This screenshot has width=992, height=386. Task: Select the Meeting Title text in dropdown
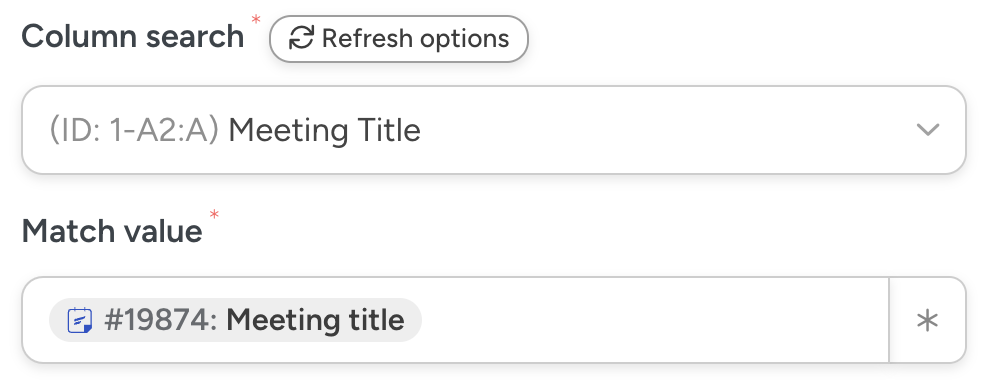(x=325, y=131)
